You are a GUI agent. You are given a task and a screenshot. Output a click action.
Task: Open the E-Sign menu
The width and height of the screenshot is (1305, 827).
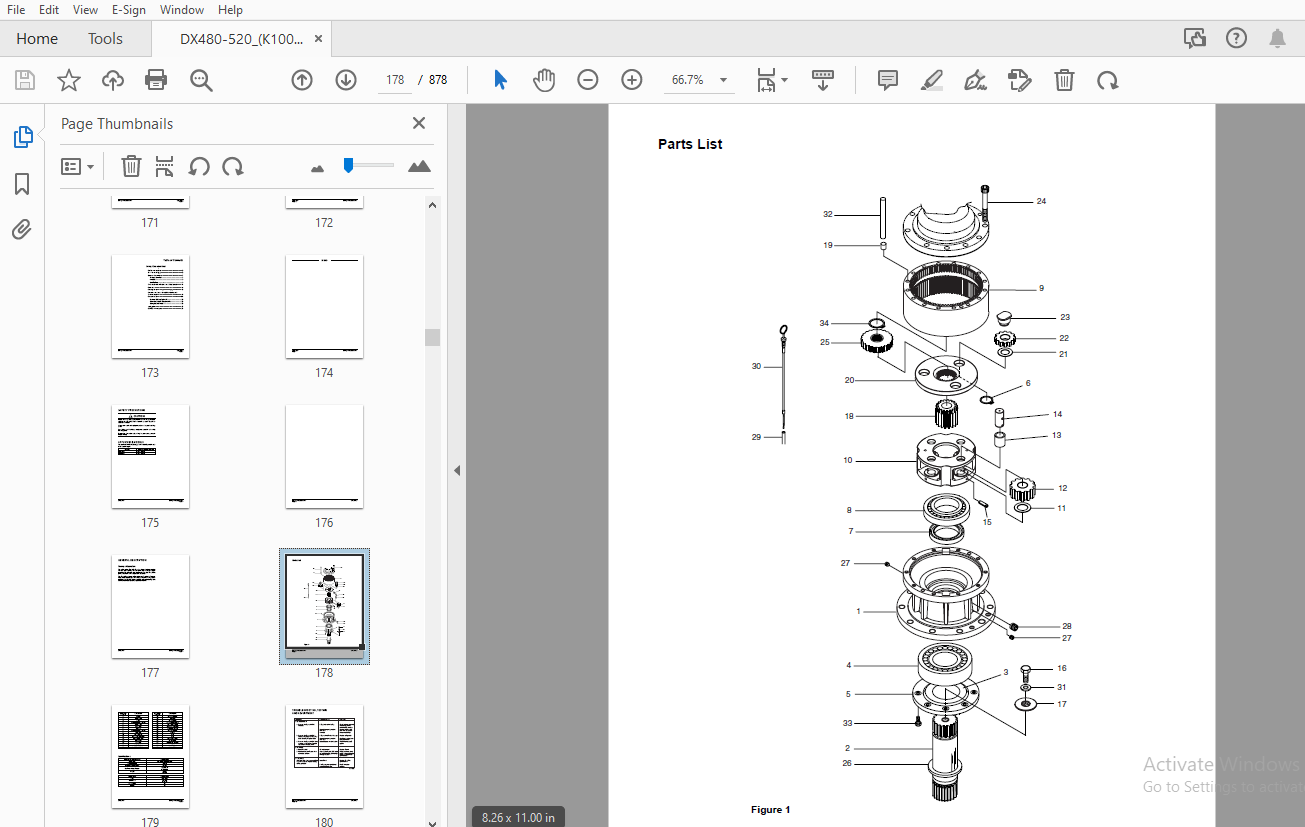[129, 10]
